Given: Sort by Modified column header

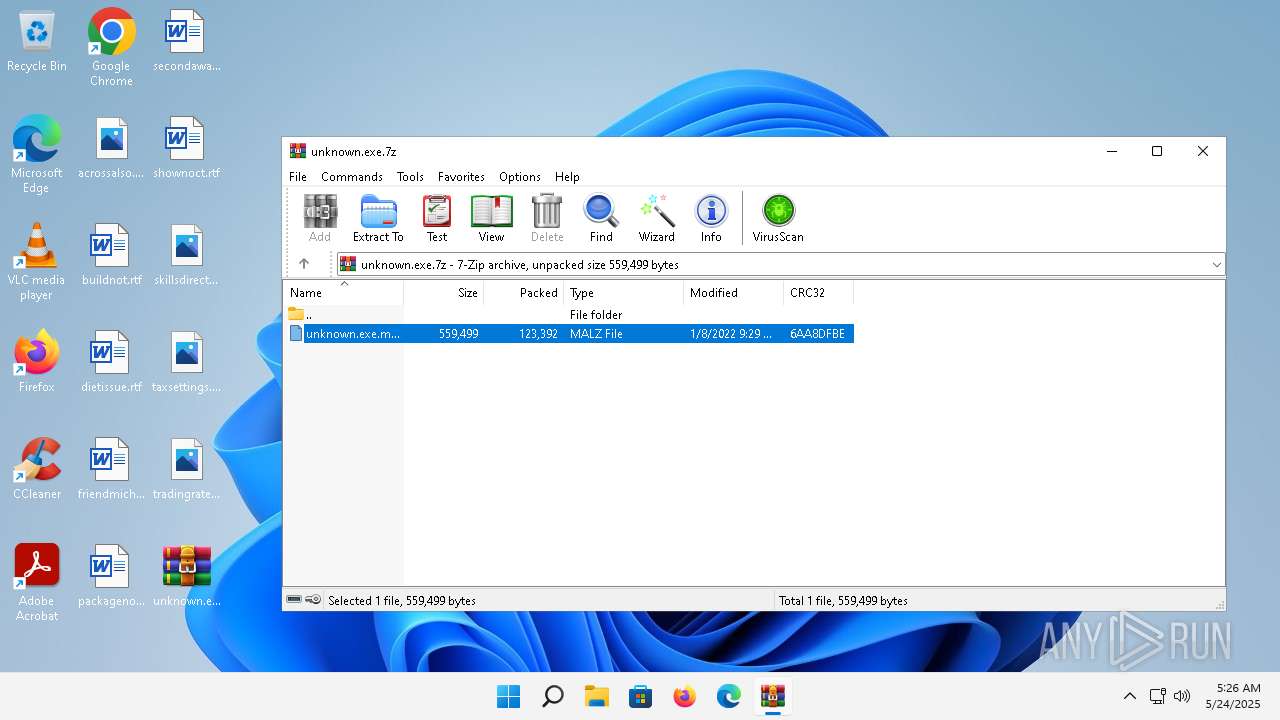Looking at the screenshot, I should pyautogui.click(x=734, y=293).
